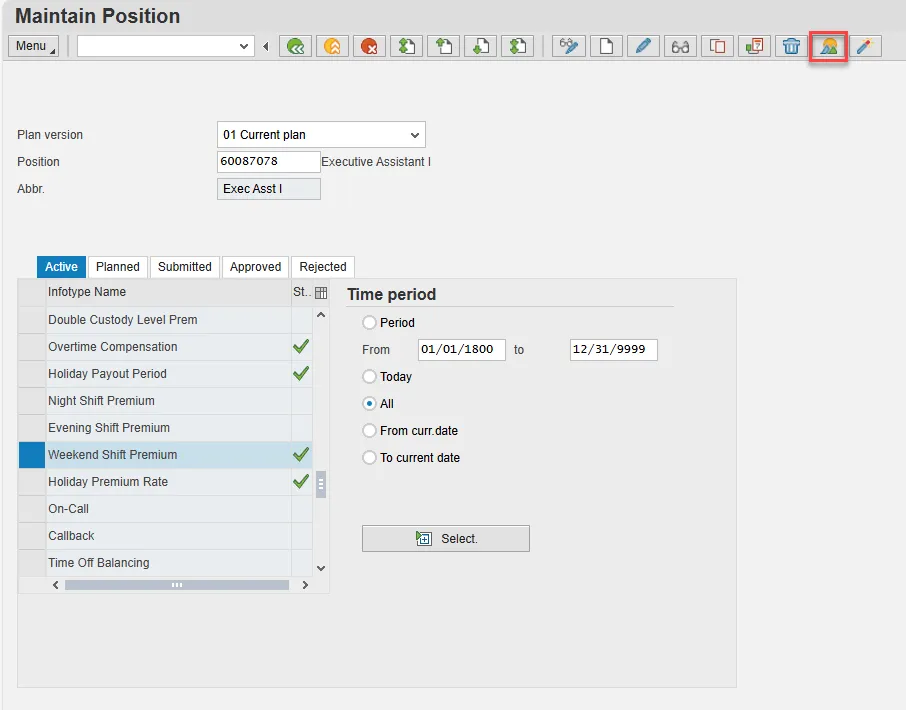Click the red Cancel toolbar icon
The image size is (906, 710).
pos(369,46)
